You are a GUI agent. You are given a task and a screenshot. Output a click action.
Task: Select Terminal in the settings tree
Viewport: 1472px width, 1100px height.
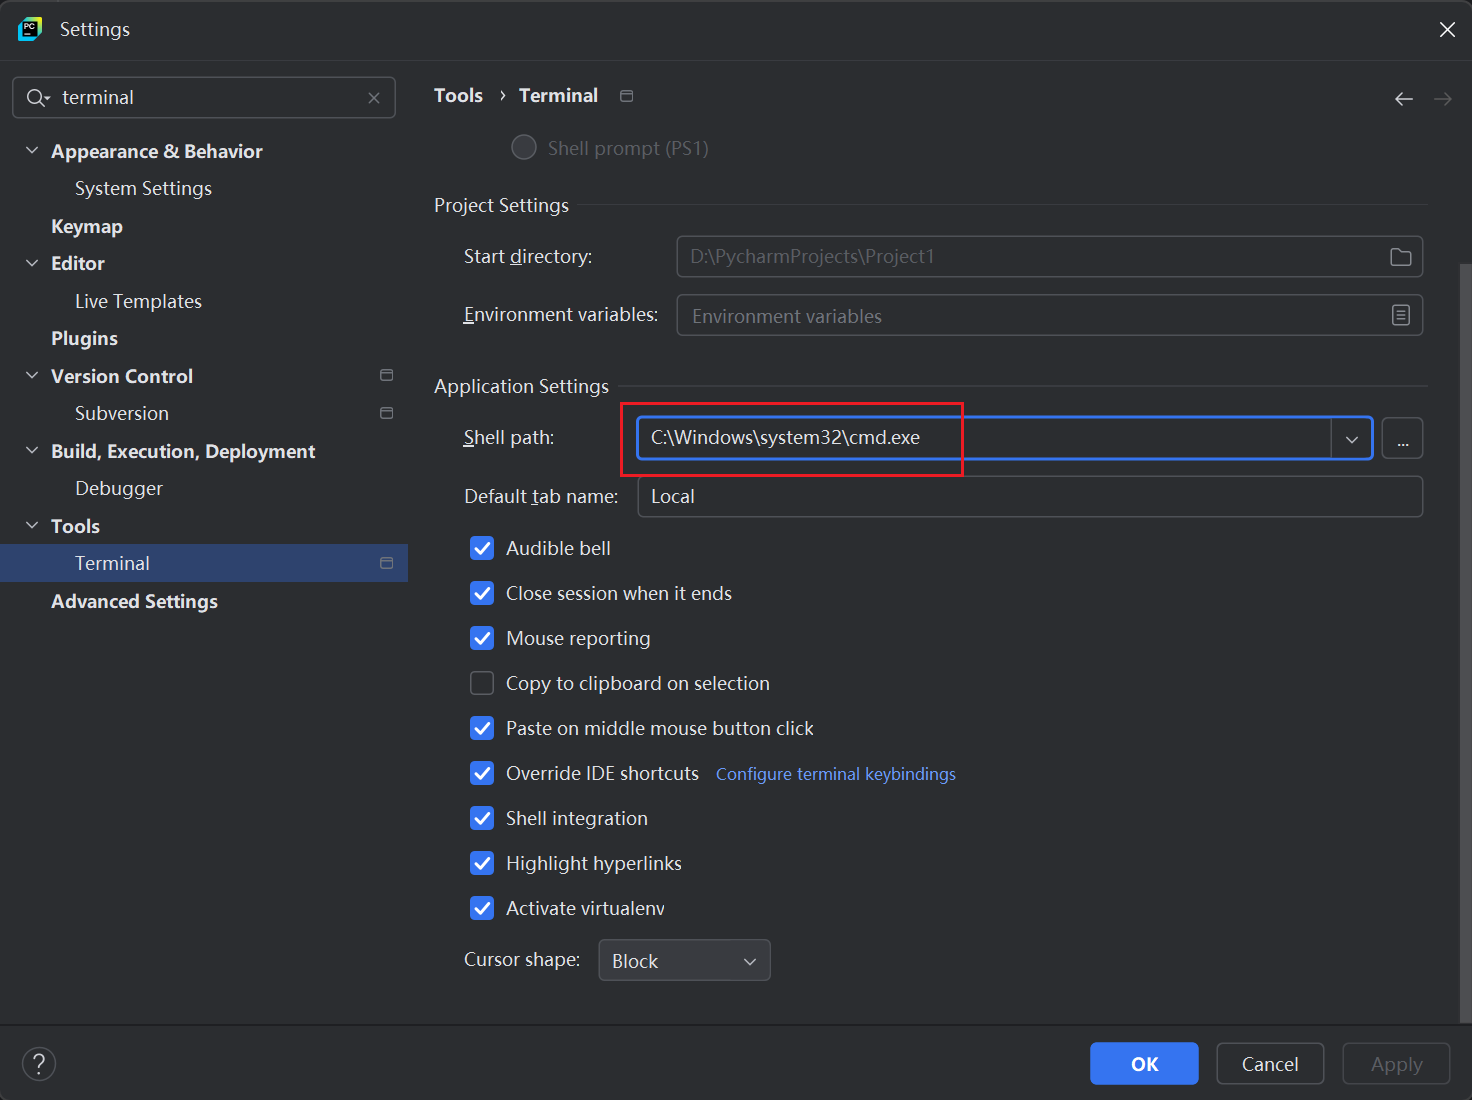coord(204,563)
